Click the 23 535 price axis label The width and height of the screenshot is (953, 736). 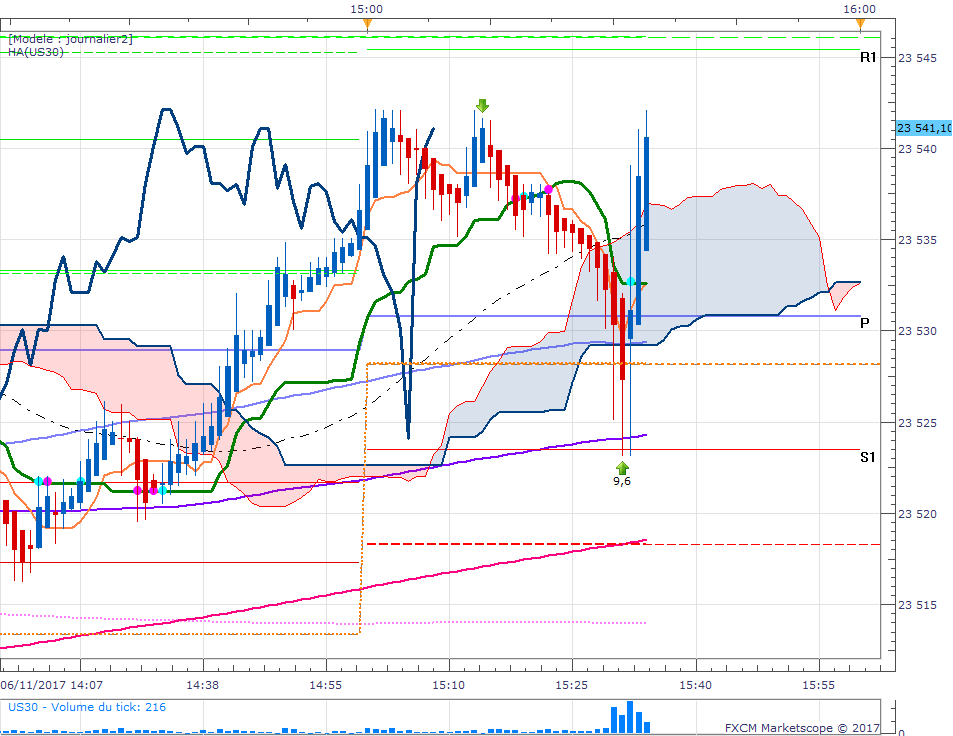(918, 240)
